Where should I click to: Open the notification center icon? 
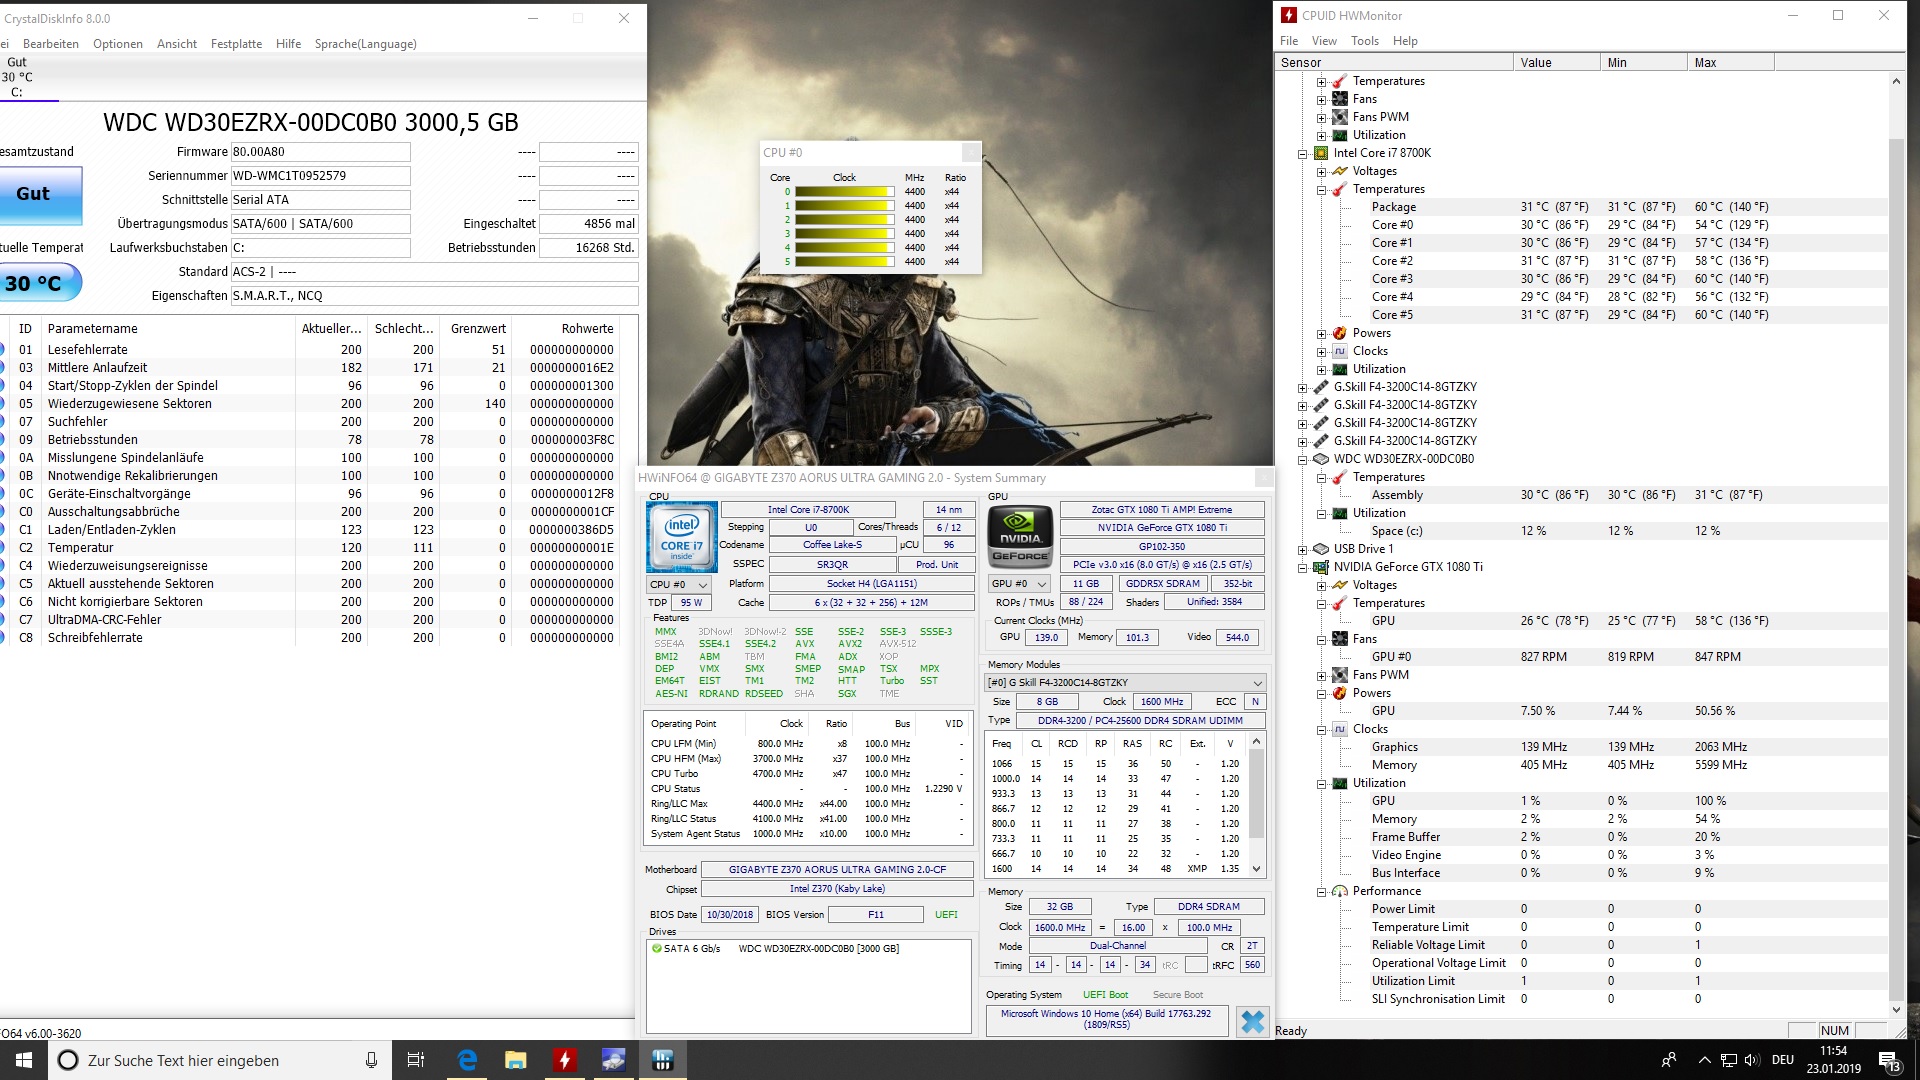(1888, 1060)
